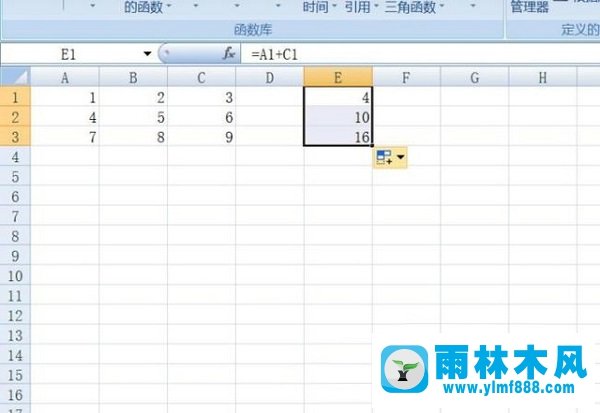The image size is (600, 413).
Task: Select row 5 header
Action: click(x=15, y=177)
